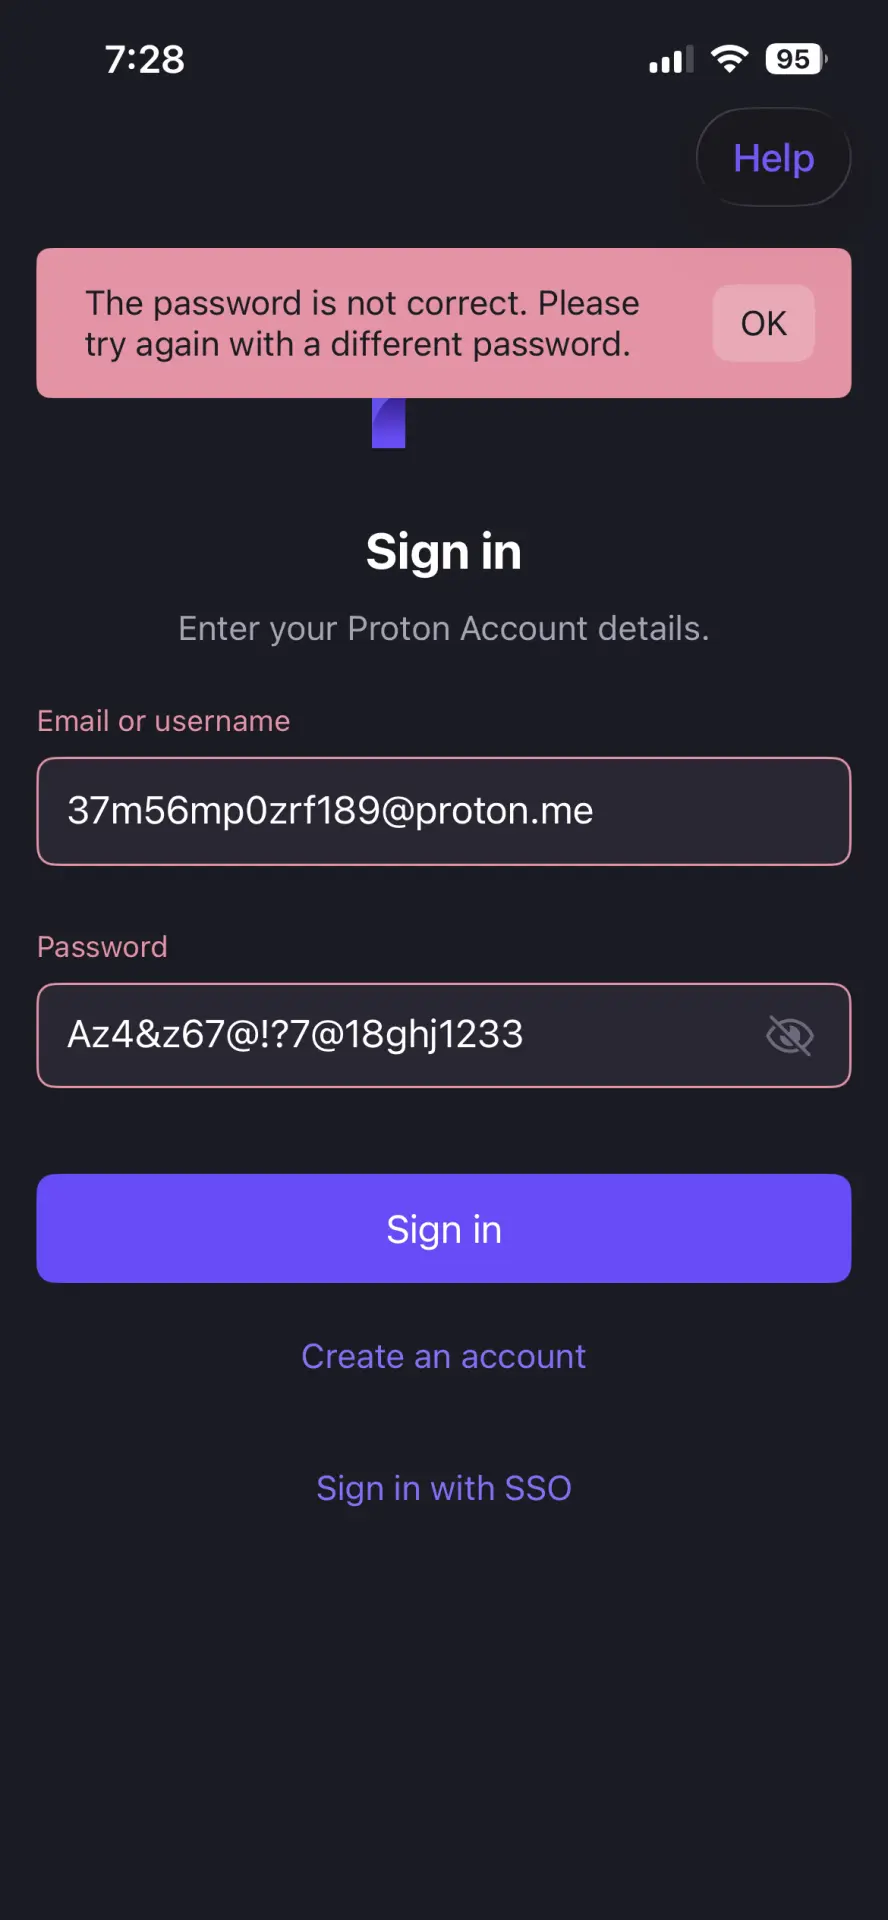Image resolution: width=888 pixels, height=1920 pixels.
Task: Tap Enter your Proton Account details text
Action: [x=444, y=628]
